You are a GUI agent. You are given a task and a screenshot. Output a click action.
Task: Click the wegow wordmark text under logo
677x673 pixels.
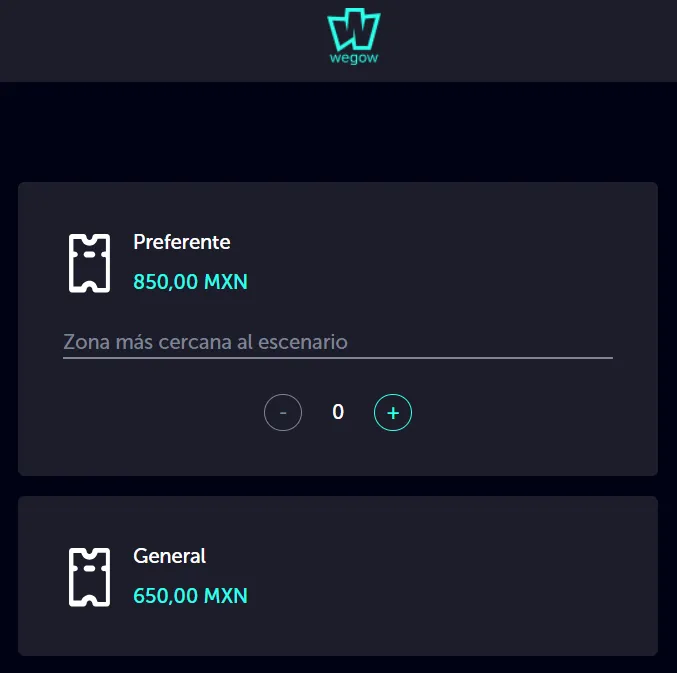355,58
